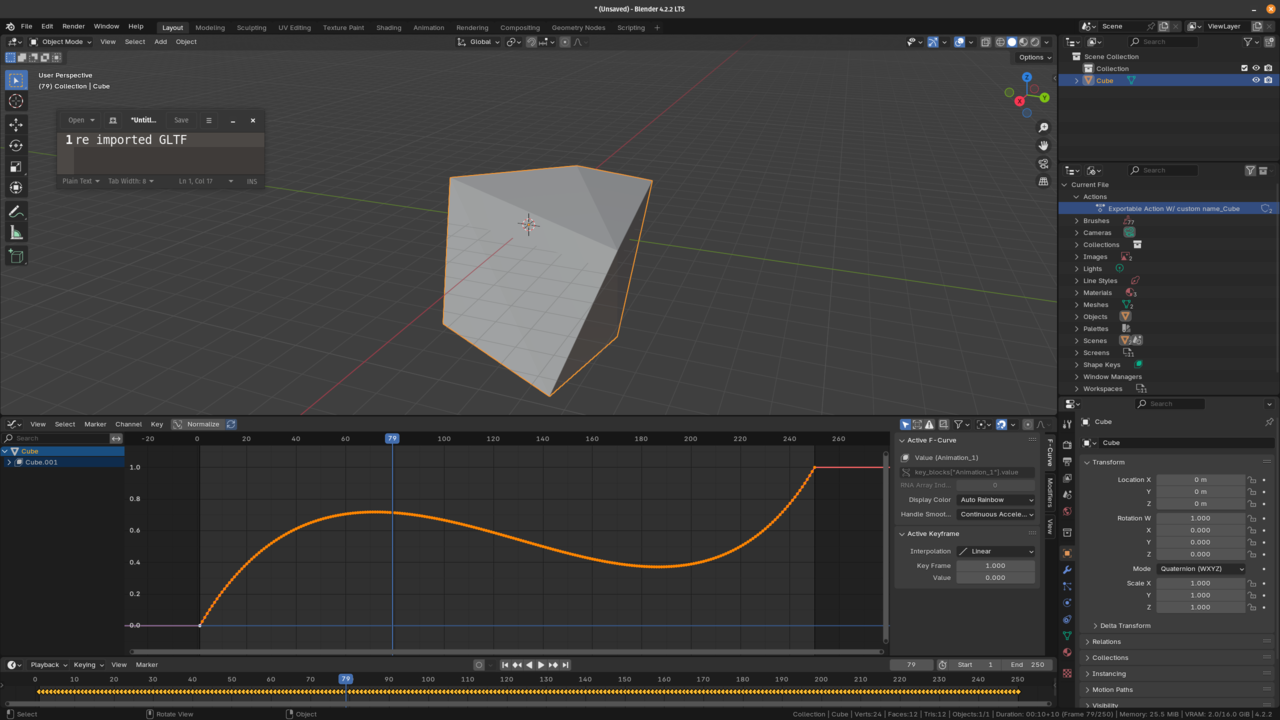Click the viewport zoom magnifier icon
The image size is (1280, 720).
tap(1043, 128)
